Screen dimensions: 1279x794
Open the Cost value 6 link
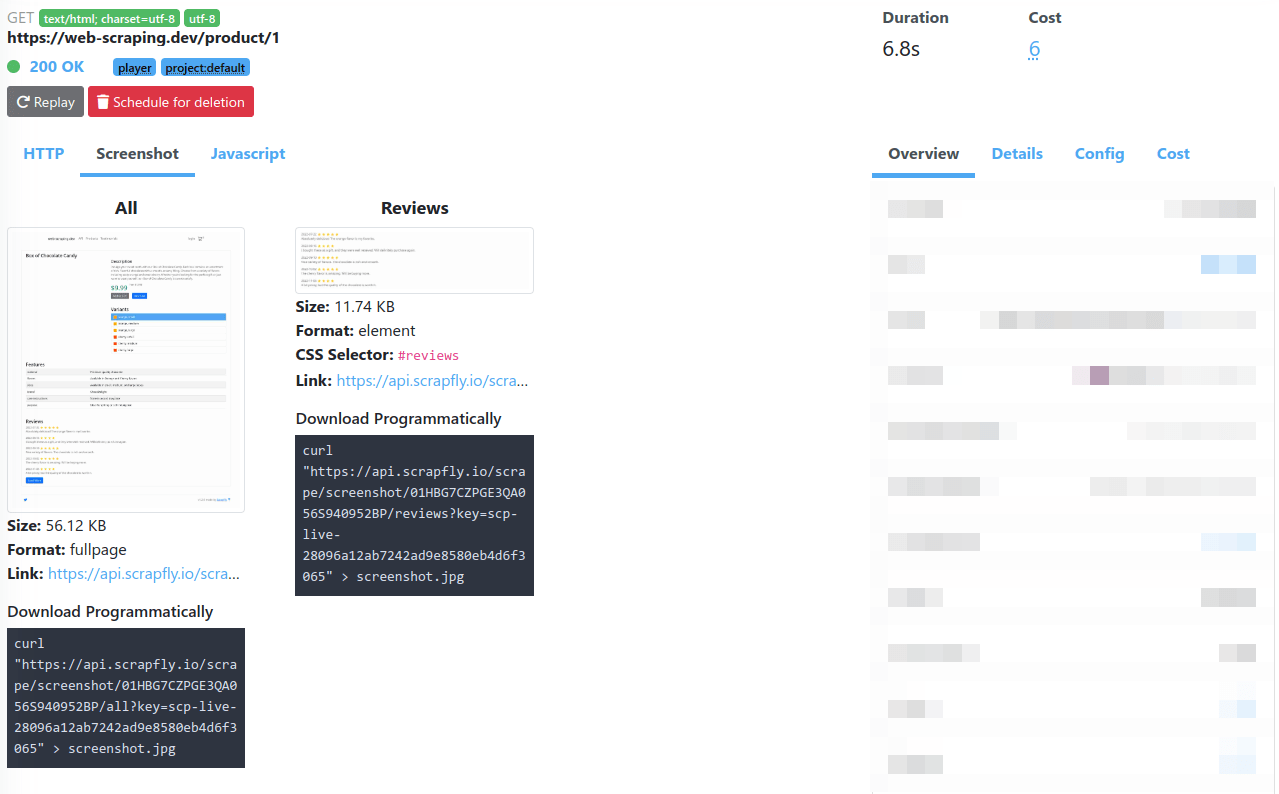point(1033,49)
